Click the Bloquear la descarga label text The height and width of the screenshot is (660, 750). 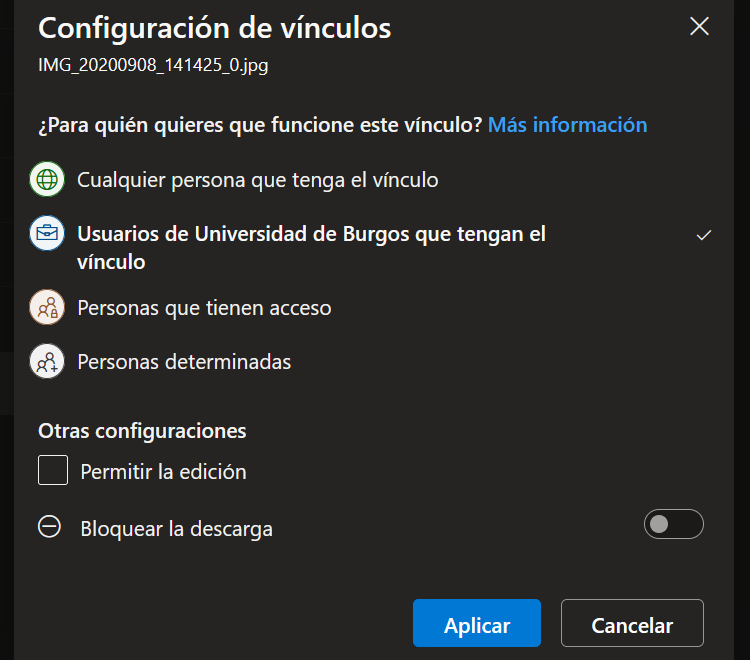[176, 529]
